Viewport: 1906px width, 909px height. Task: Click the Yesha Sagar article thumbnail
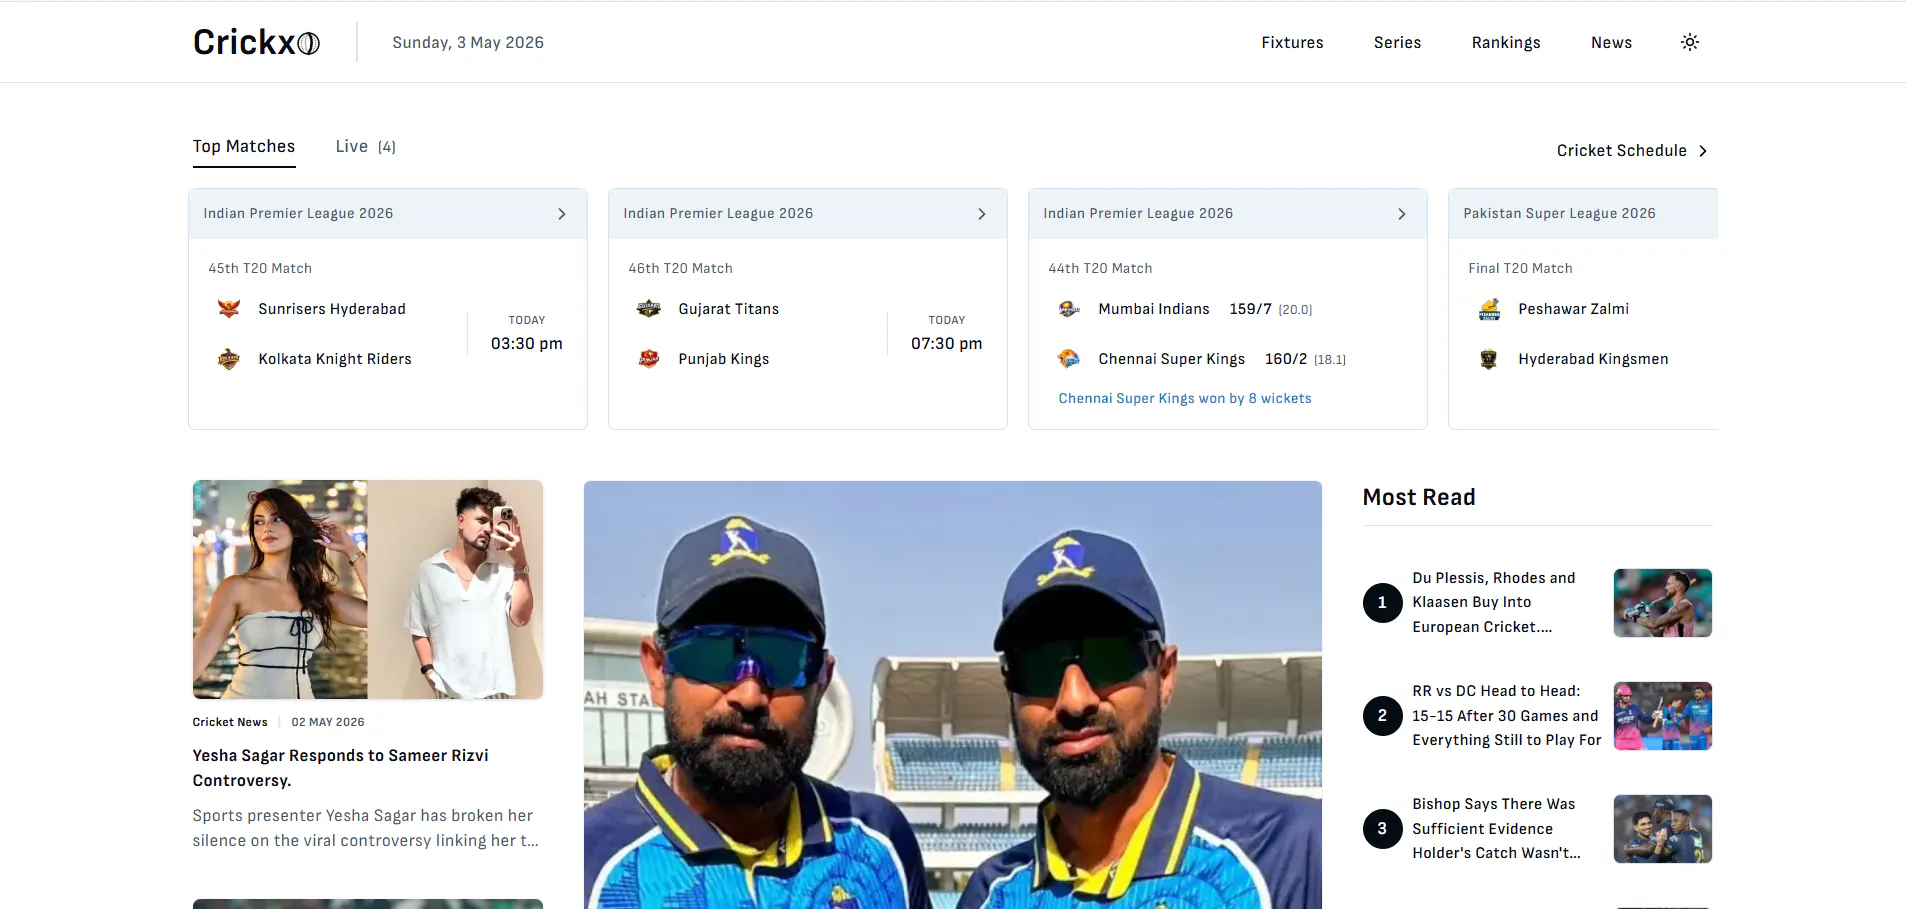pyautogui.click(x=368, y=590)
